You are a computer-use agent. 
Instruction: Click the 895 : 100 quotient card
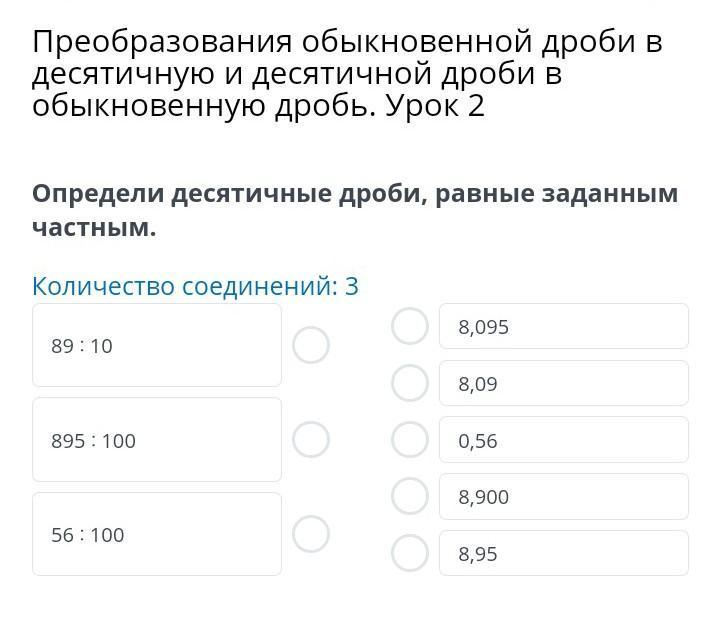coord(157,440)
